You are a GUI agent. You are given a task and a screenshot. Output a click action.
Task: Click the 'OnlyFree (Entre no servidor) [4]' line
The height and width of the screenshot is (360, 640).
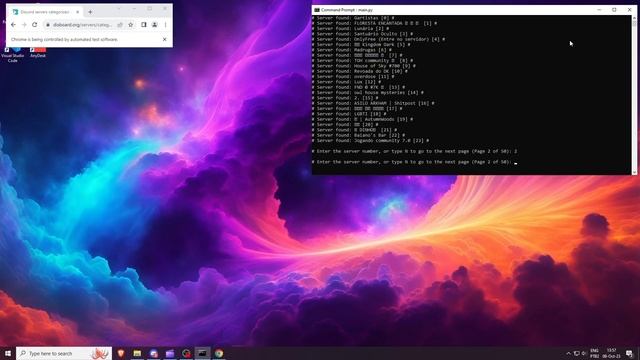click(379, 39)
